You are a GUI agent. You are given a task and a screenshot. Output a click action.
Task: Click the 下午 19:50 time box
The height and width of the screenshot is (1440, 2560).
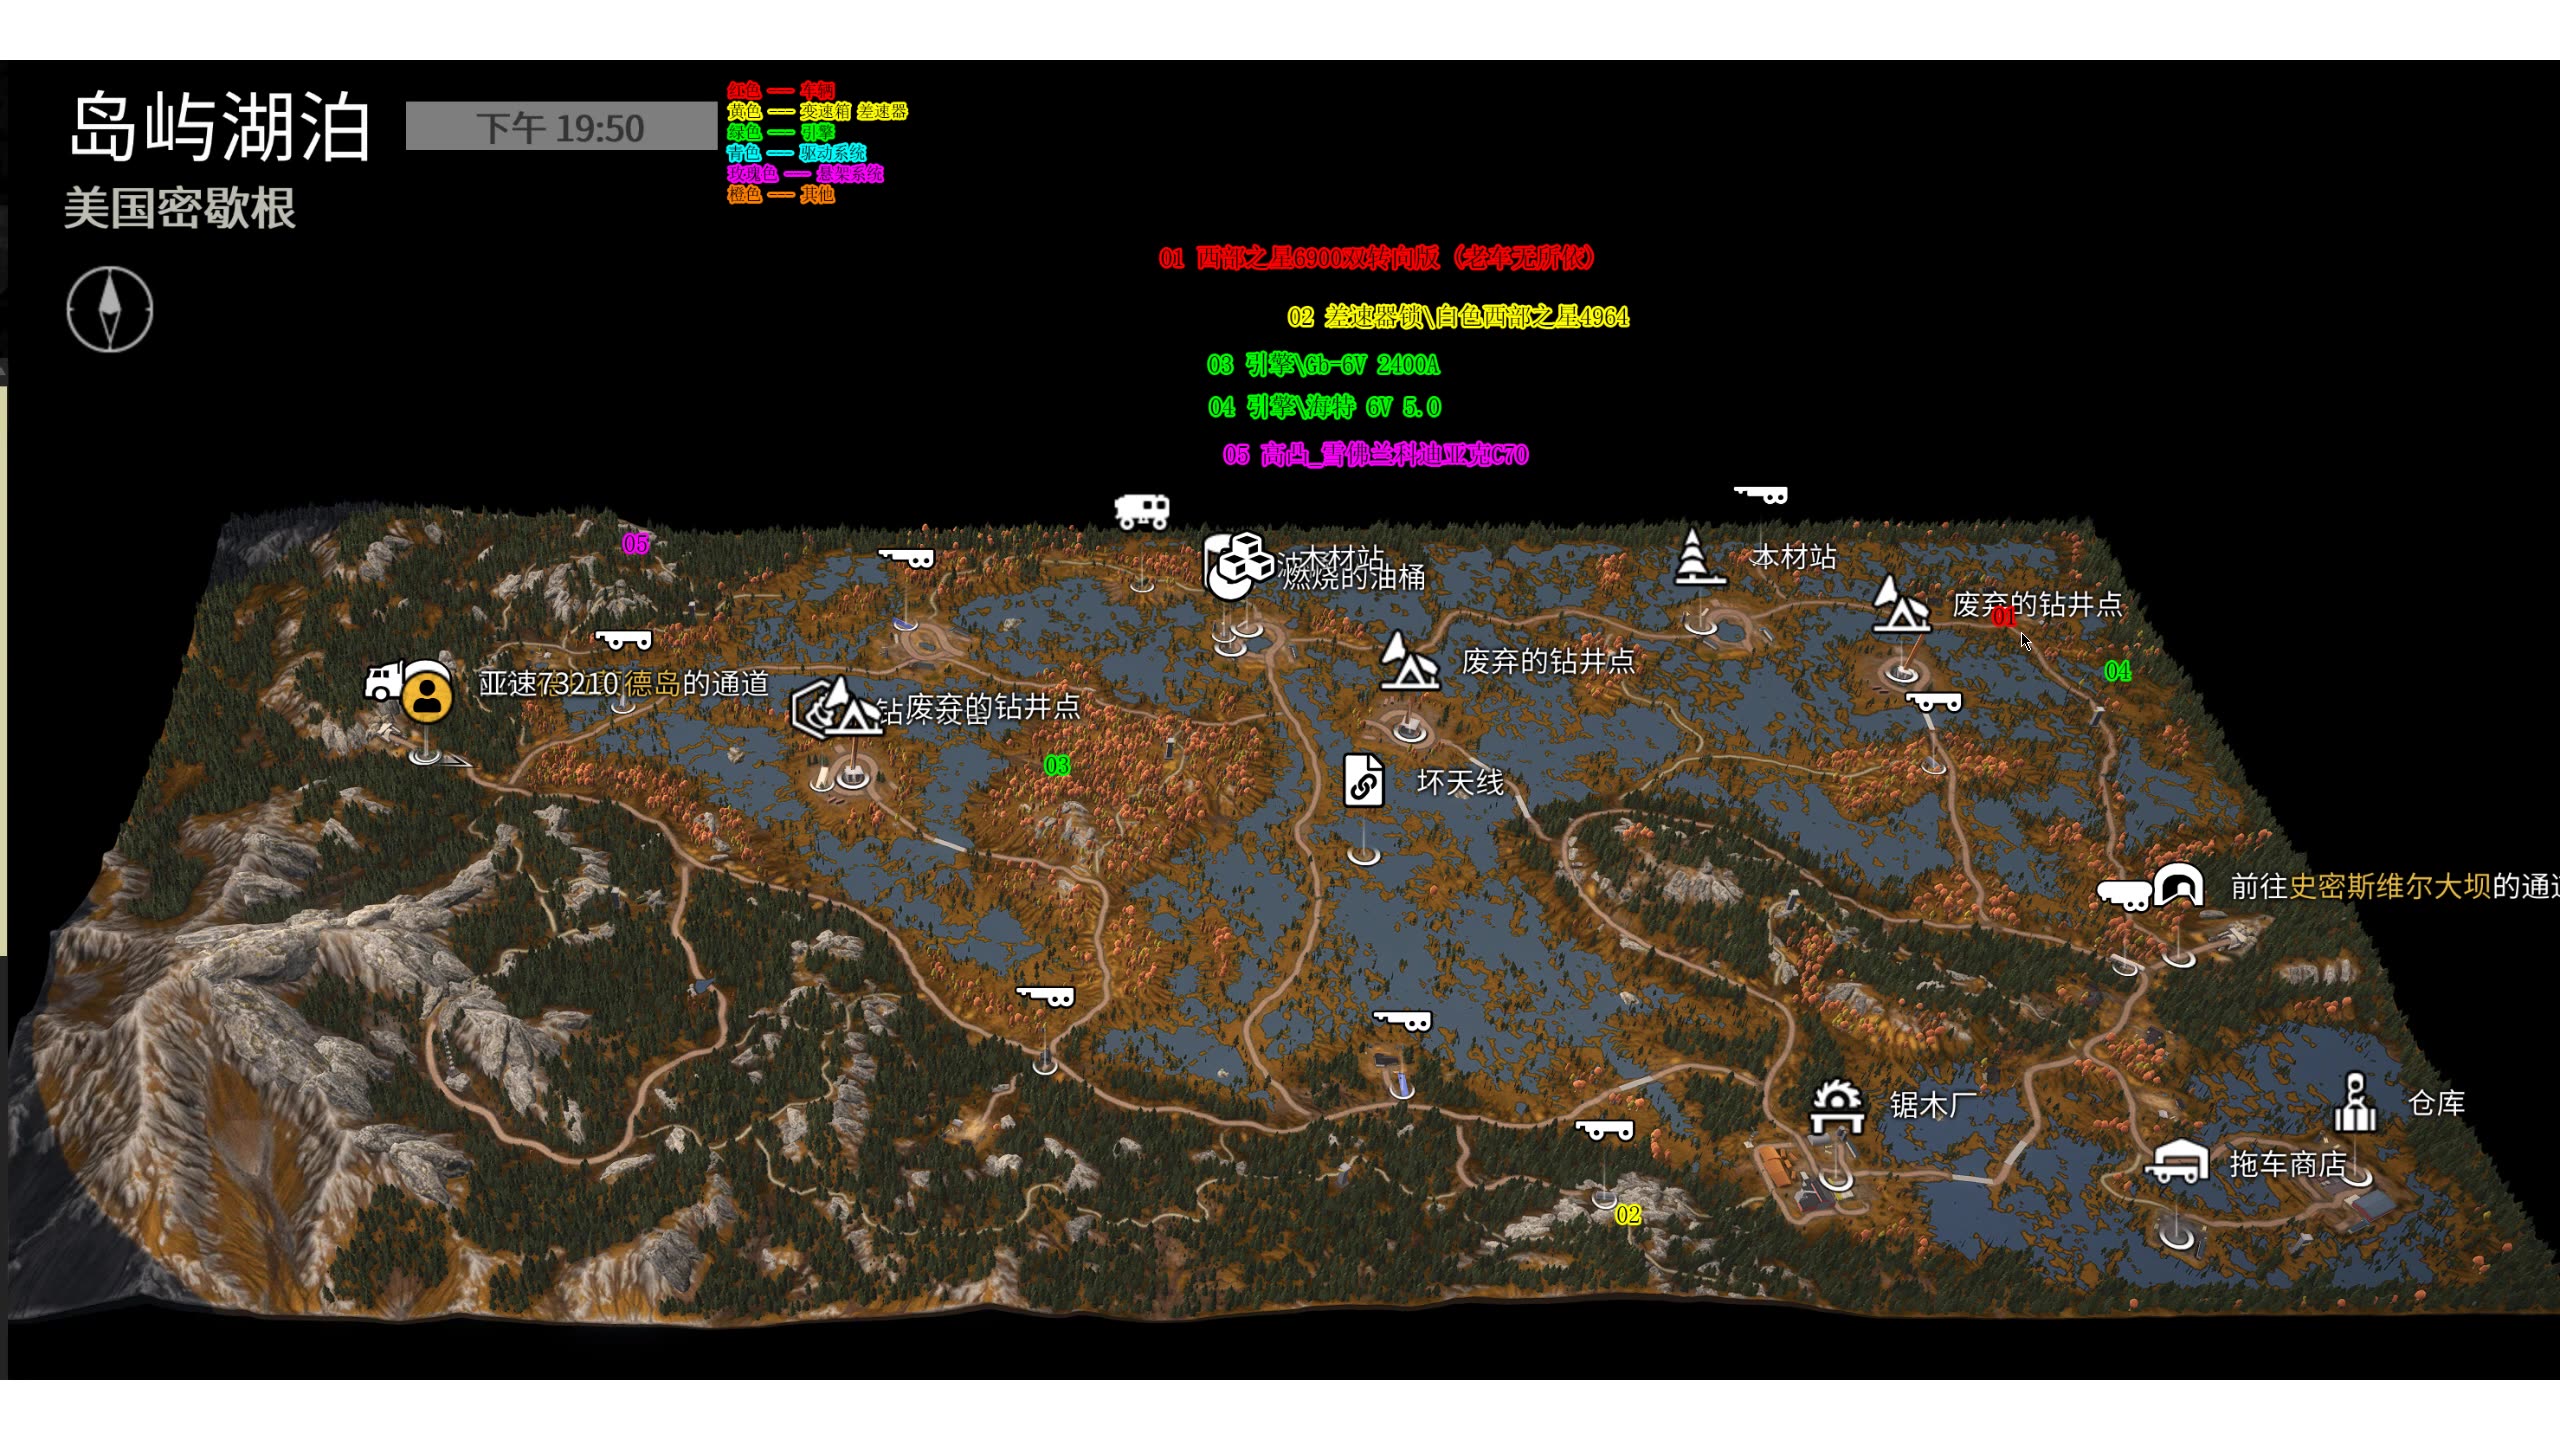tap(561, 127)
